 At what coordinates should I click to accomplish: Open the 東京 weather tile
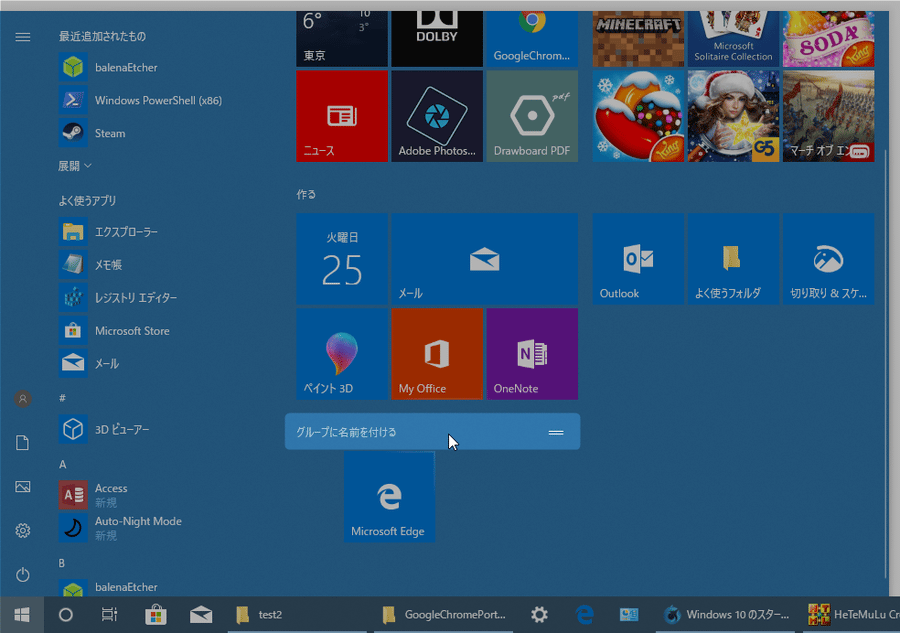tap(342, 38)
